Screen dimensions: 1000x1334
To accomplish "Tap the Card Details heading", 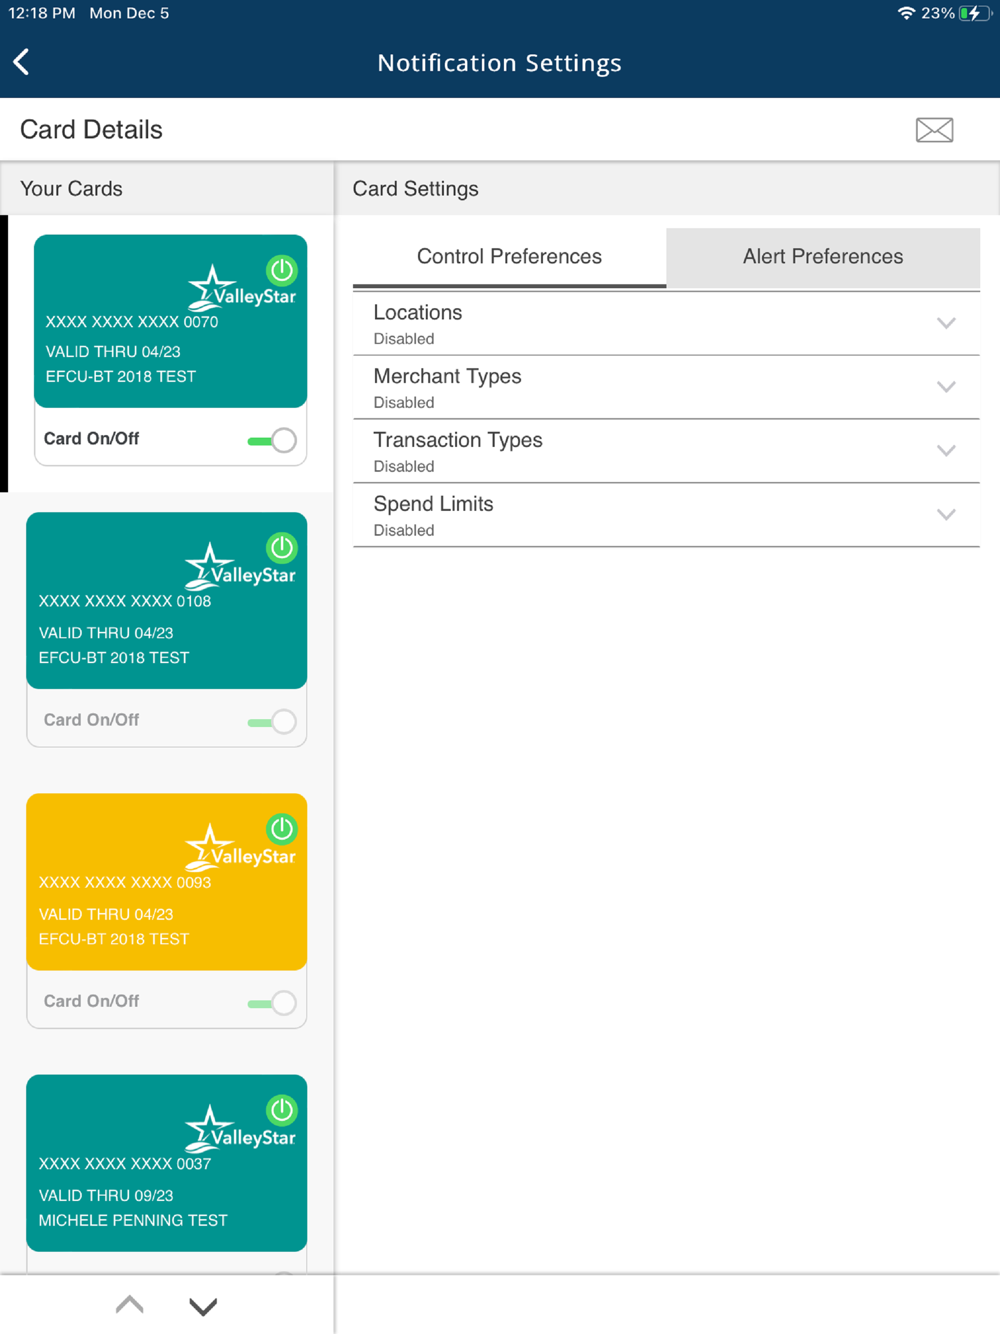I will [91, 130].
